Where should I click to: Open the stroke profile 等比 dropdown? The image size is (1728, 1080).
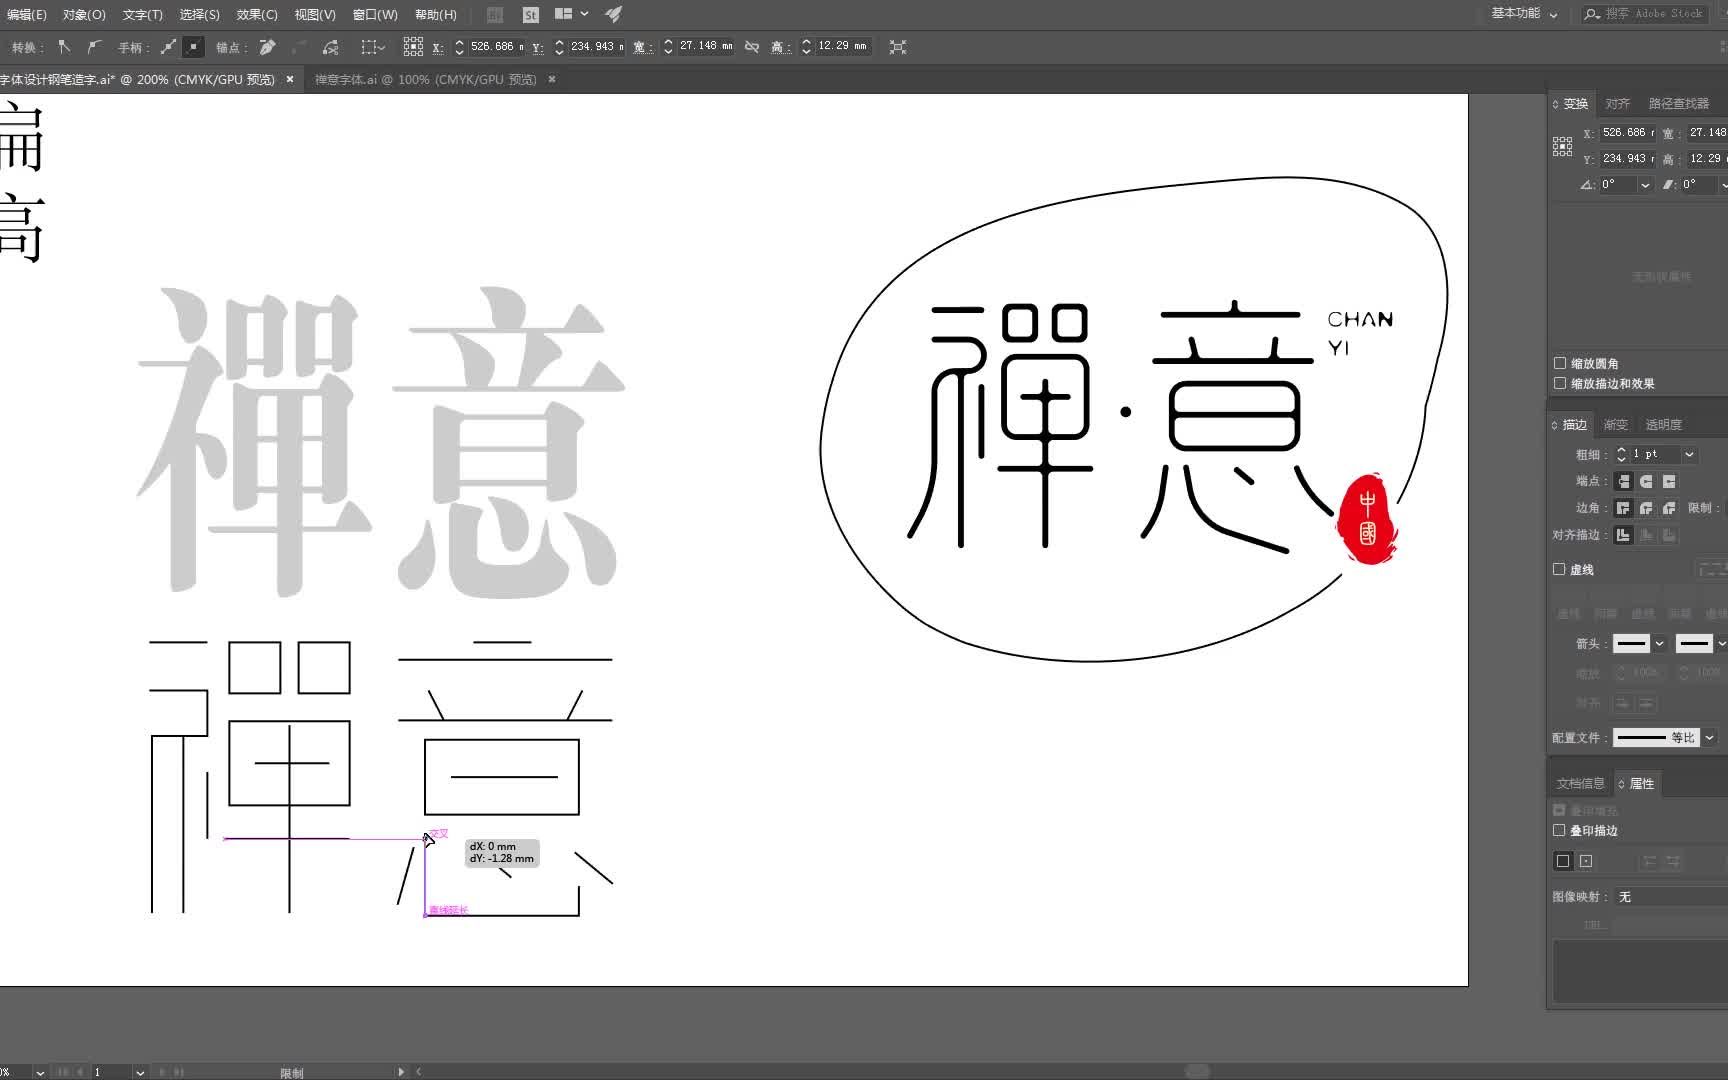[1709, 737]
